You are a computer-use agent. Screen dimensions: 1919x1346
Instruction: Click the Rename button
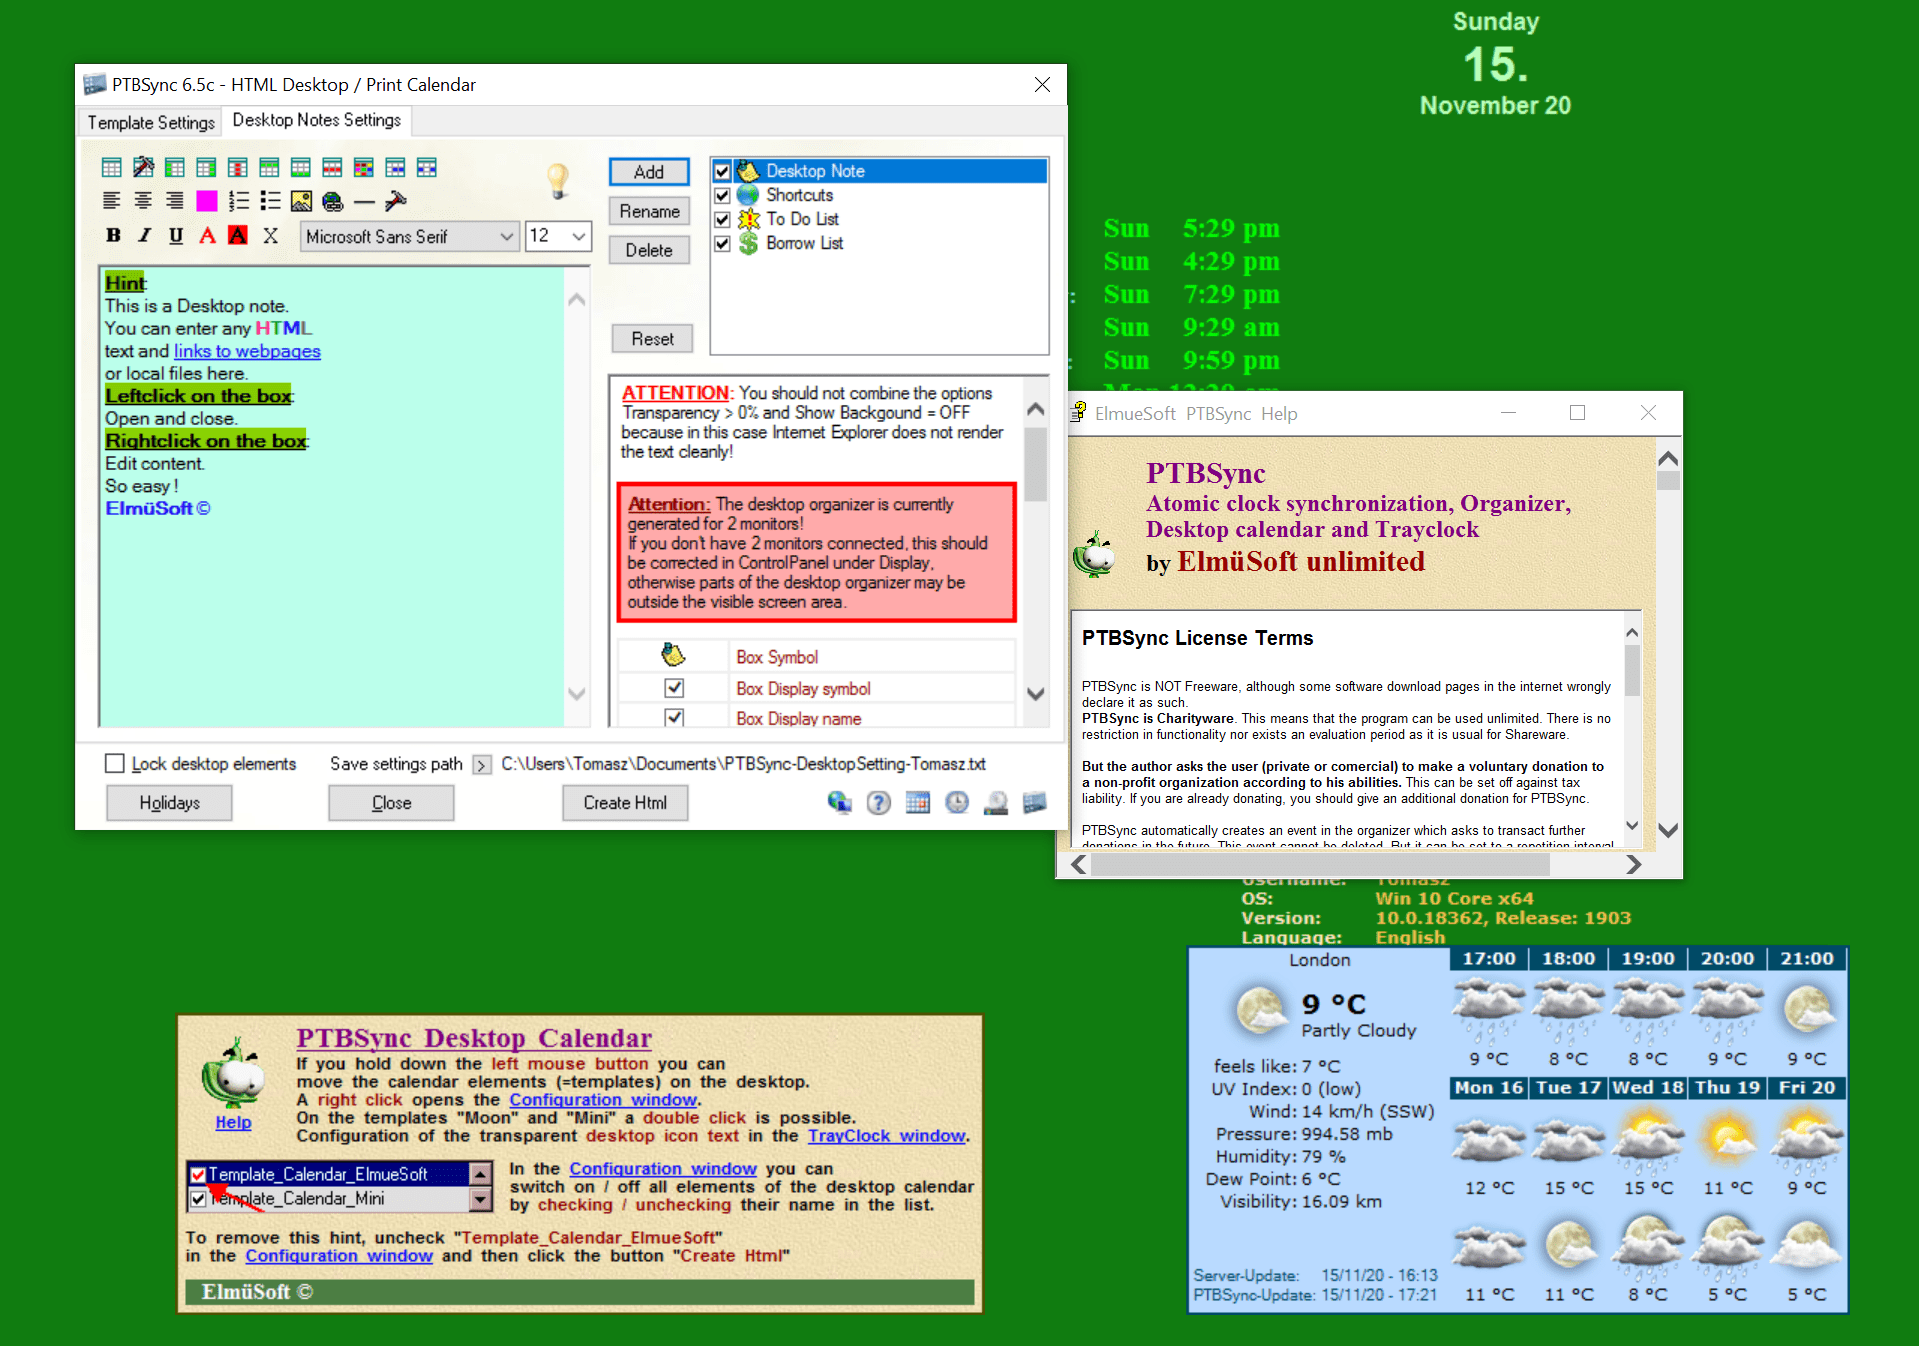point(649,211)
